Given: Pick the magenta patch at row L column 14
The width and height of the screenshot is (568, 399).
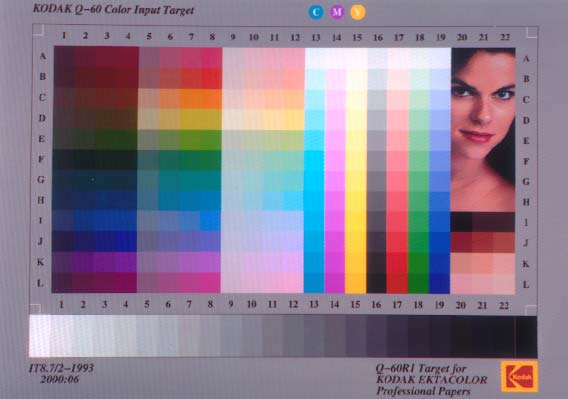Looking at the screenshot, I should [334, 283].
